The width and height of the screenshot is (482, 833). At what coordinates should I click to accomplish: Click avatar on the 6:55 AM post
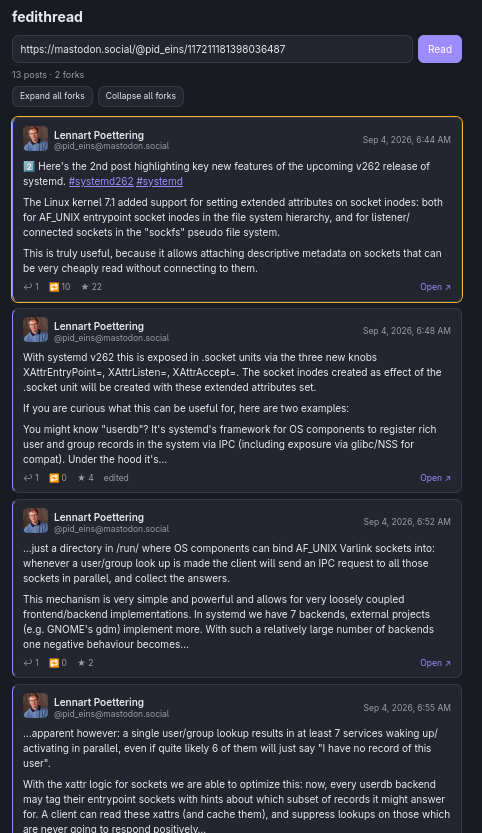(36, 706)
